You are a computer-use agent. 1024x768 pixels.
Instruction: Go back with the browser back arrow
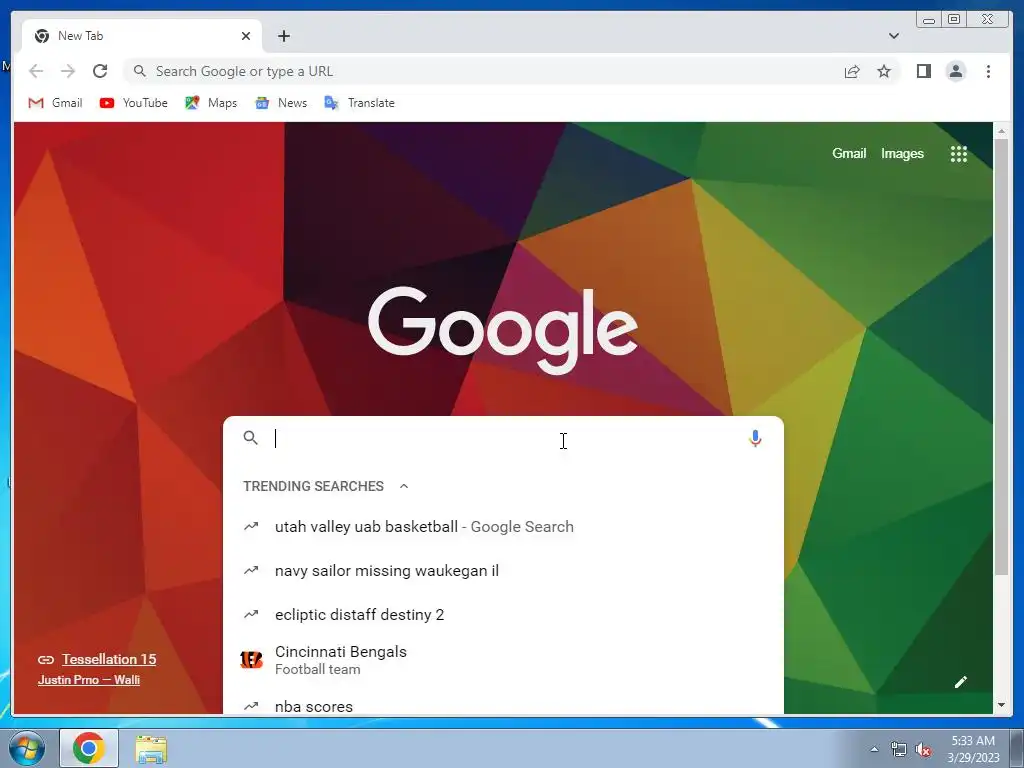click(x=36, y=71)
